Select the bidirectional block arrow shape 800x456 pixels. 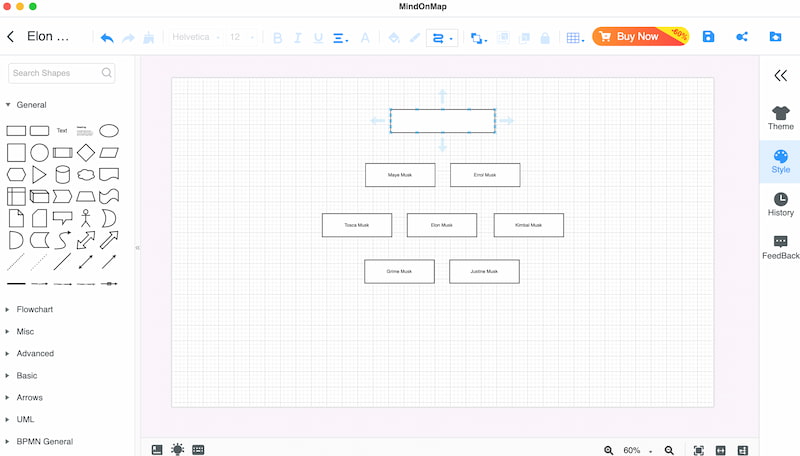click(86, 240)
